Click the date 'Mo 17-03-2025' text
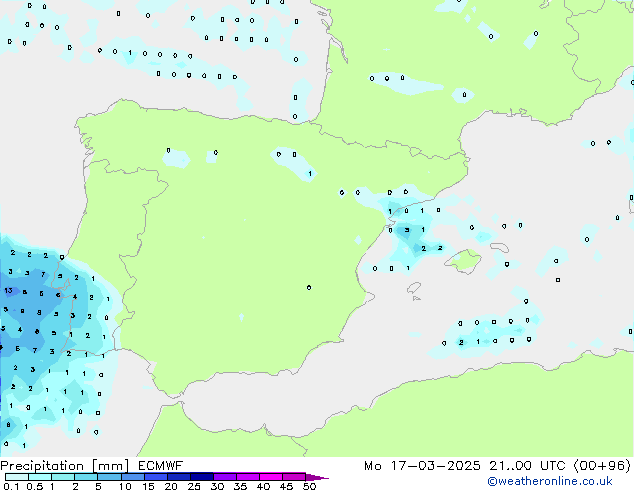The width and height of the screenshot is (634, 490). click(x=423, y=466)
